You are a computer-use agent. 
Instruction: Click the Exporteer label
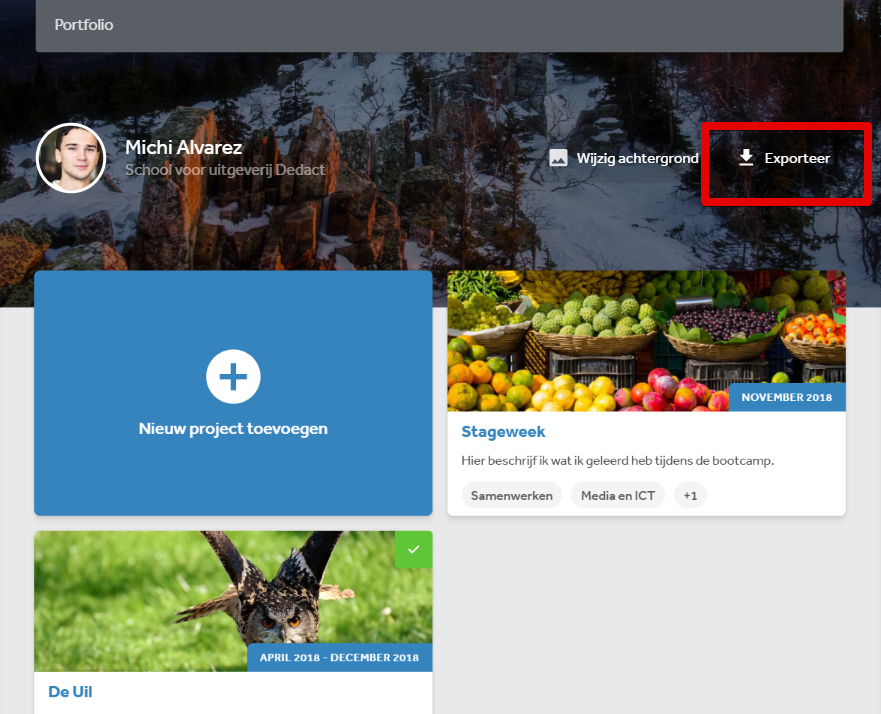point(797,158)
